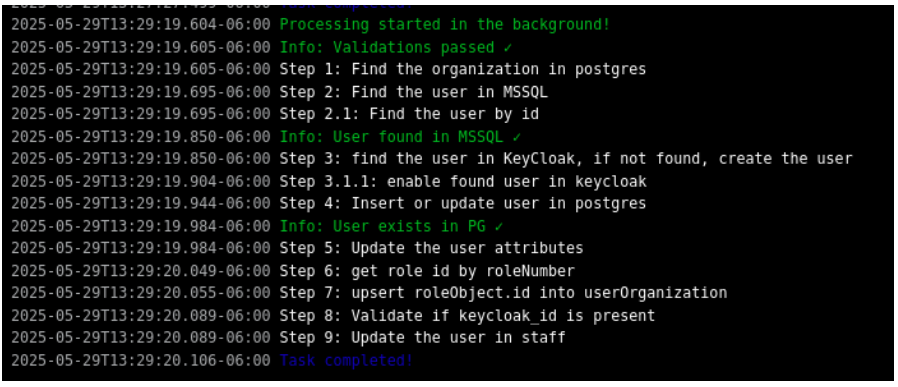The width and height of the screenshot is (898, 387).
Task: Select the 'Info: Validations passed' log line
Action: [396, 48]
